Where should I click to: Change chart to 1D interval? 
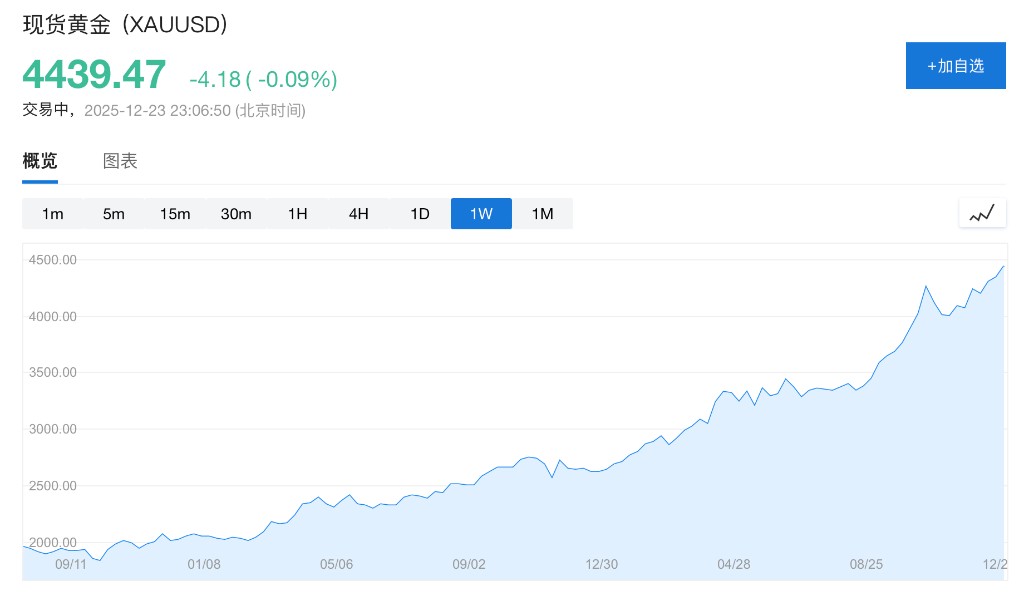(x=420, y=214)
